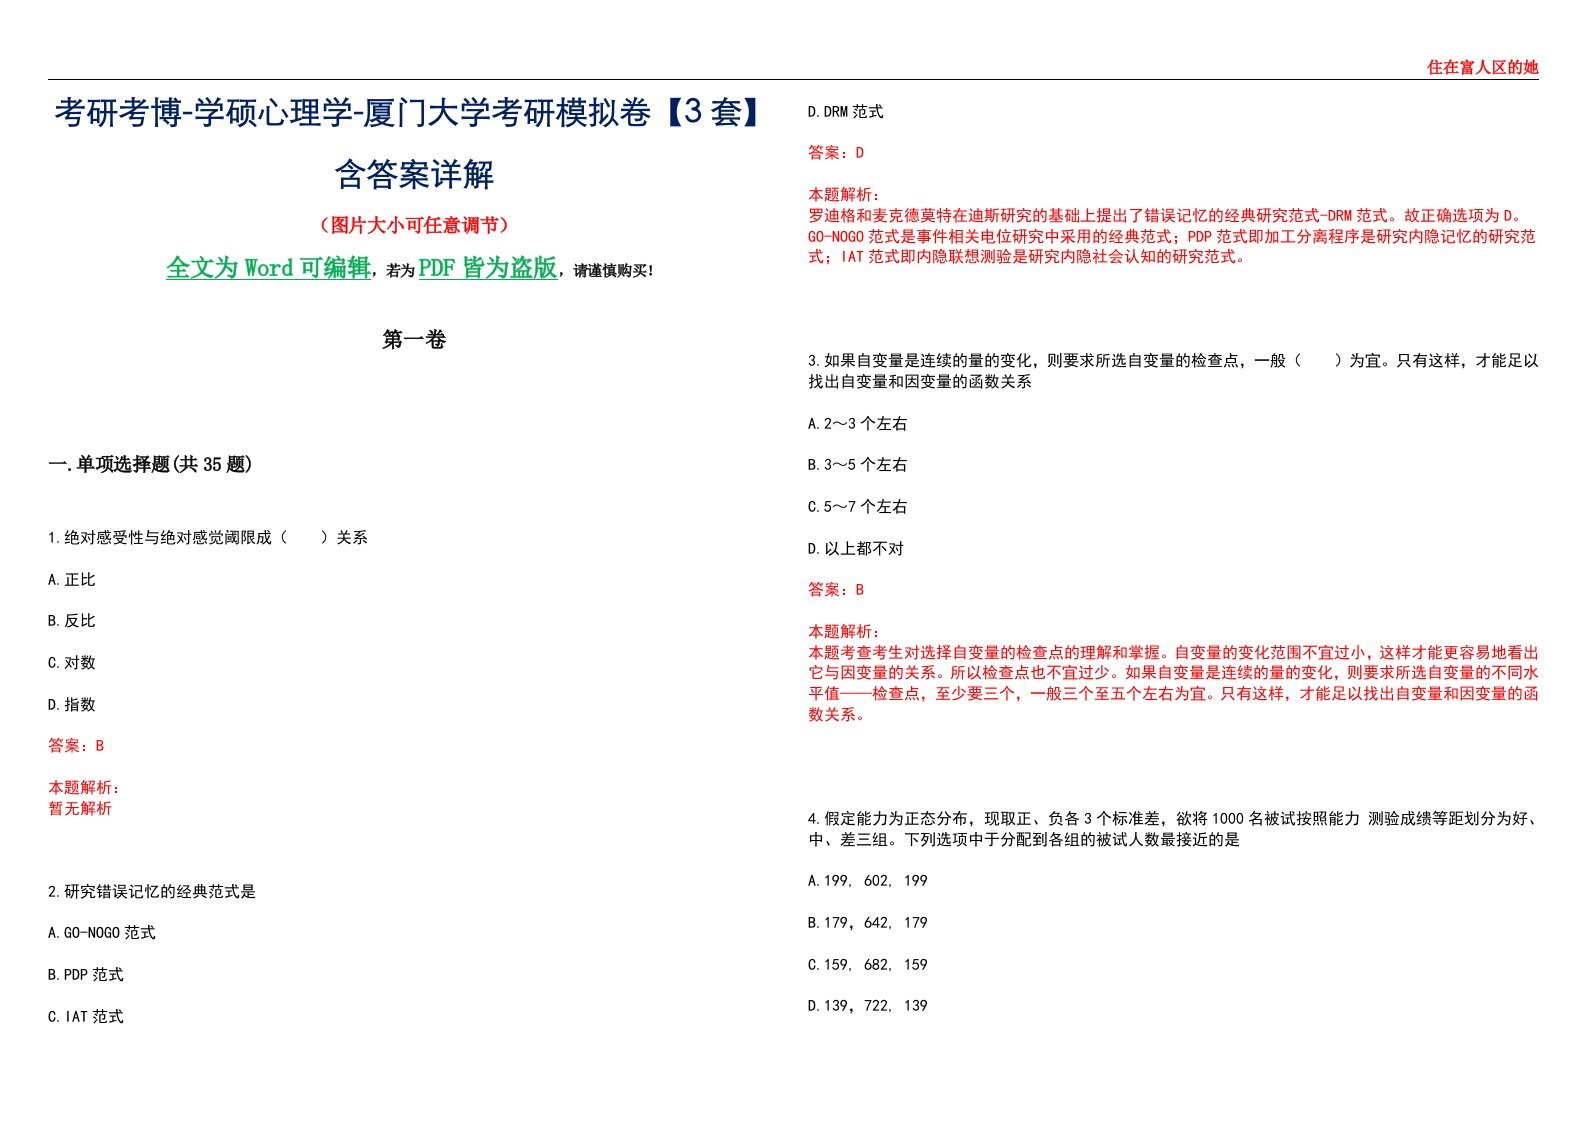Viewport: 1587px width, 1122px height.
Task: Click the green link PDF 皆为盗版
Action: pyautogui.click(x=487, y=268)
